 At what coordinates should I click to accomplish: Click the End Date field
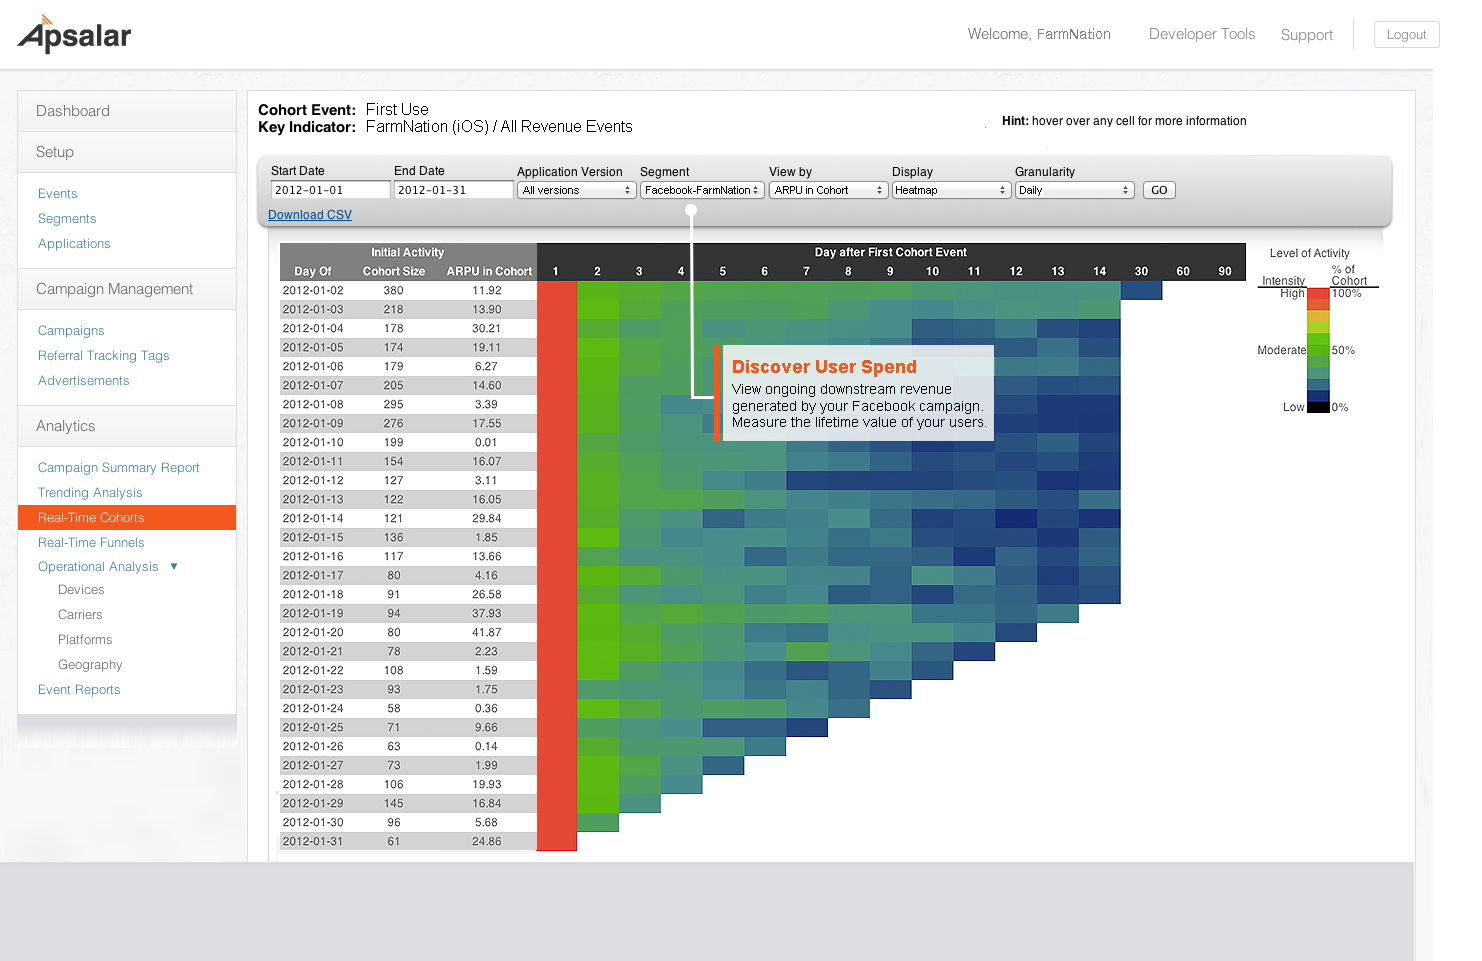pos(453,190)
